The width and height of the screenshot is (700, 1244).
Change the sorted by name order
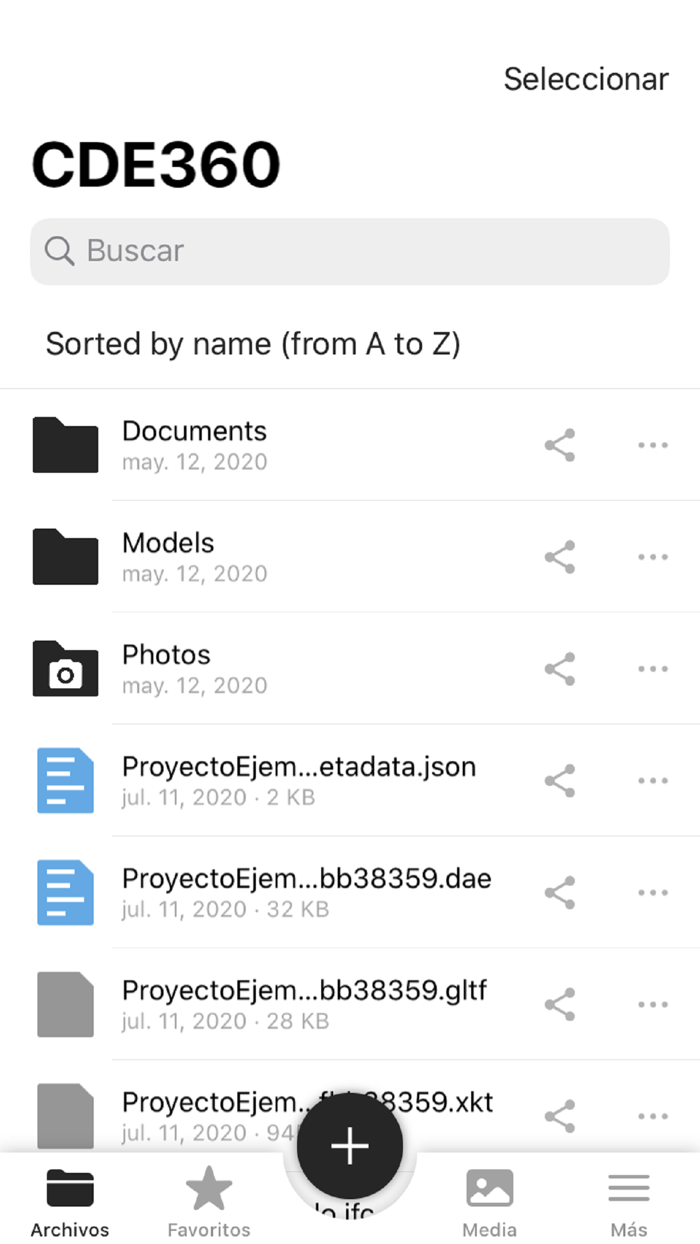253,344
